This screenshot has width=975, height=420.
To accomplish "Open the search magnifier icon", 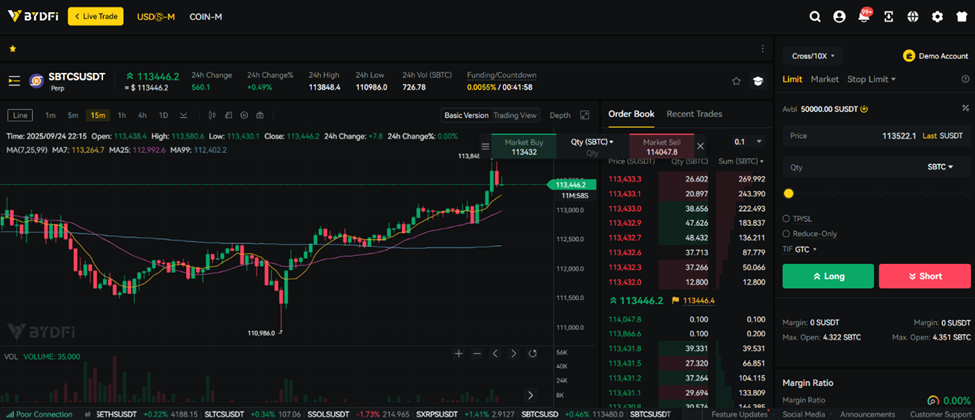I will pyautogui.click(x=815, y=17).
